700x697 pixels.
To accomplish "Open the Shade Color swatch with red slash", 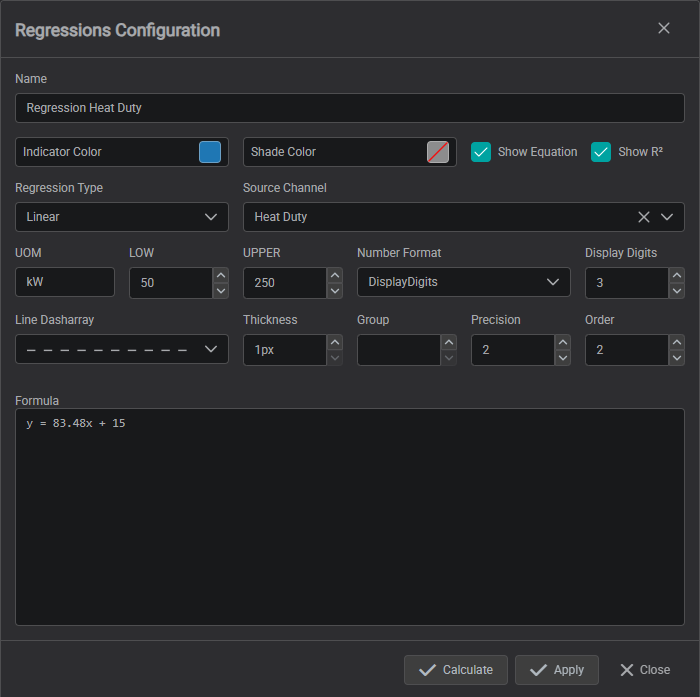I will point(438,152).
